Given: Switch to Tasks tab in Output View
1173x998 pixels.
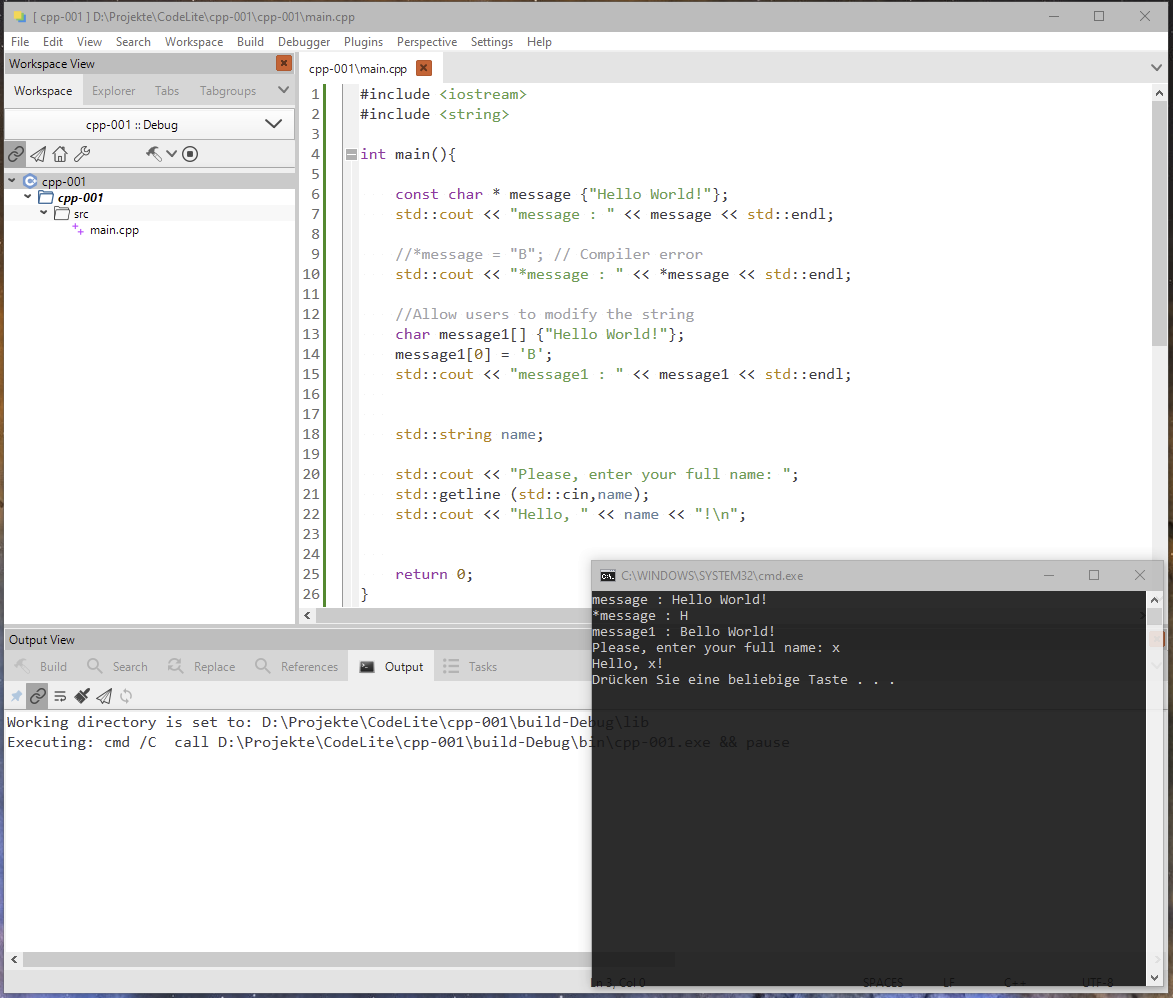Looking at the screenshot, I should click(471, 667).
